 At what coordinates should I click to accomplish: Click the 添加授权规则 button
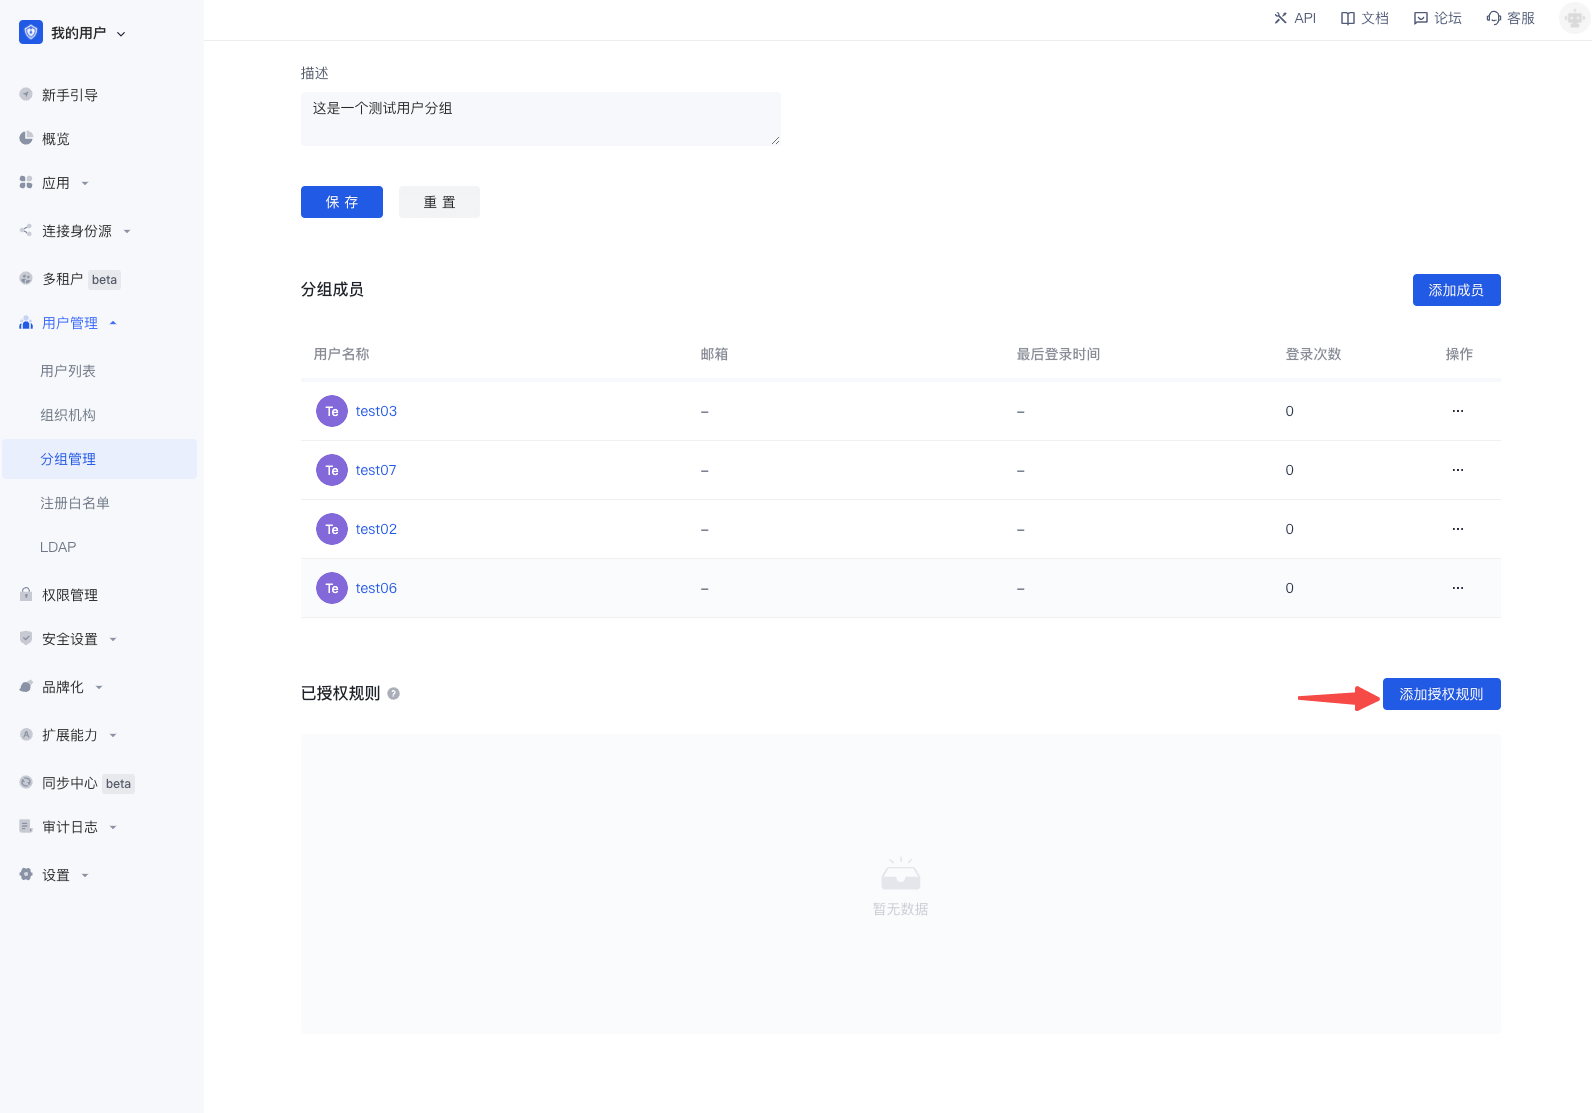[x=1441, y=694]
